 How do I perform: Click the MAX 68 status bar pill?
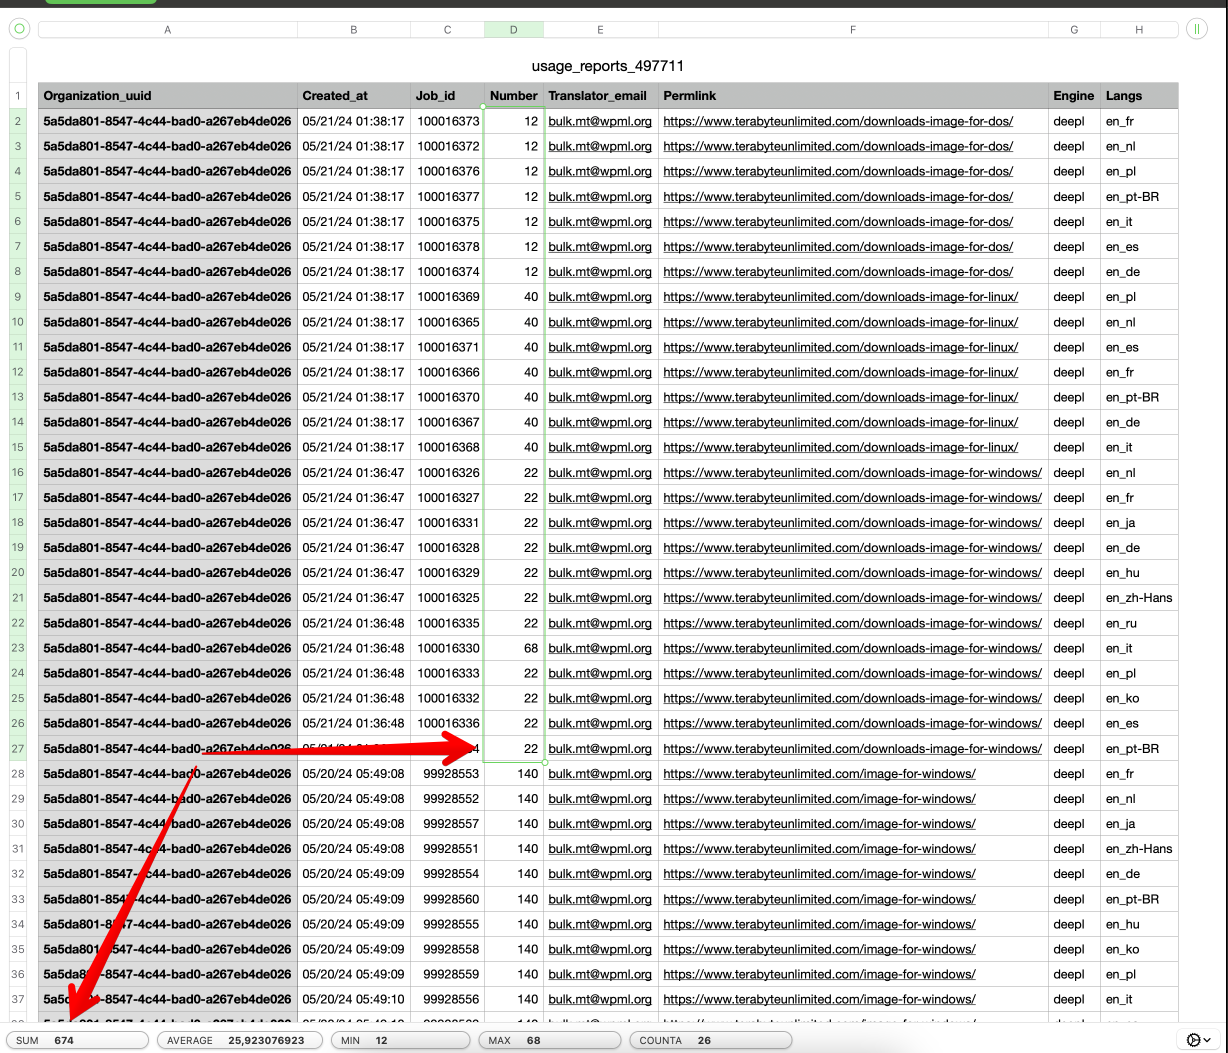coord(549,1040)
